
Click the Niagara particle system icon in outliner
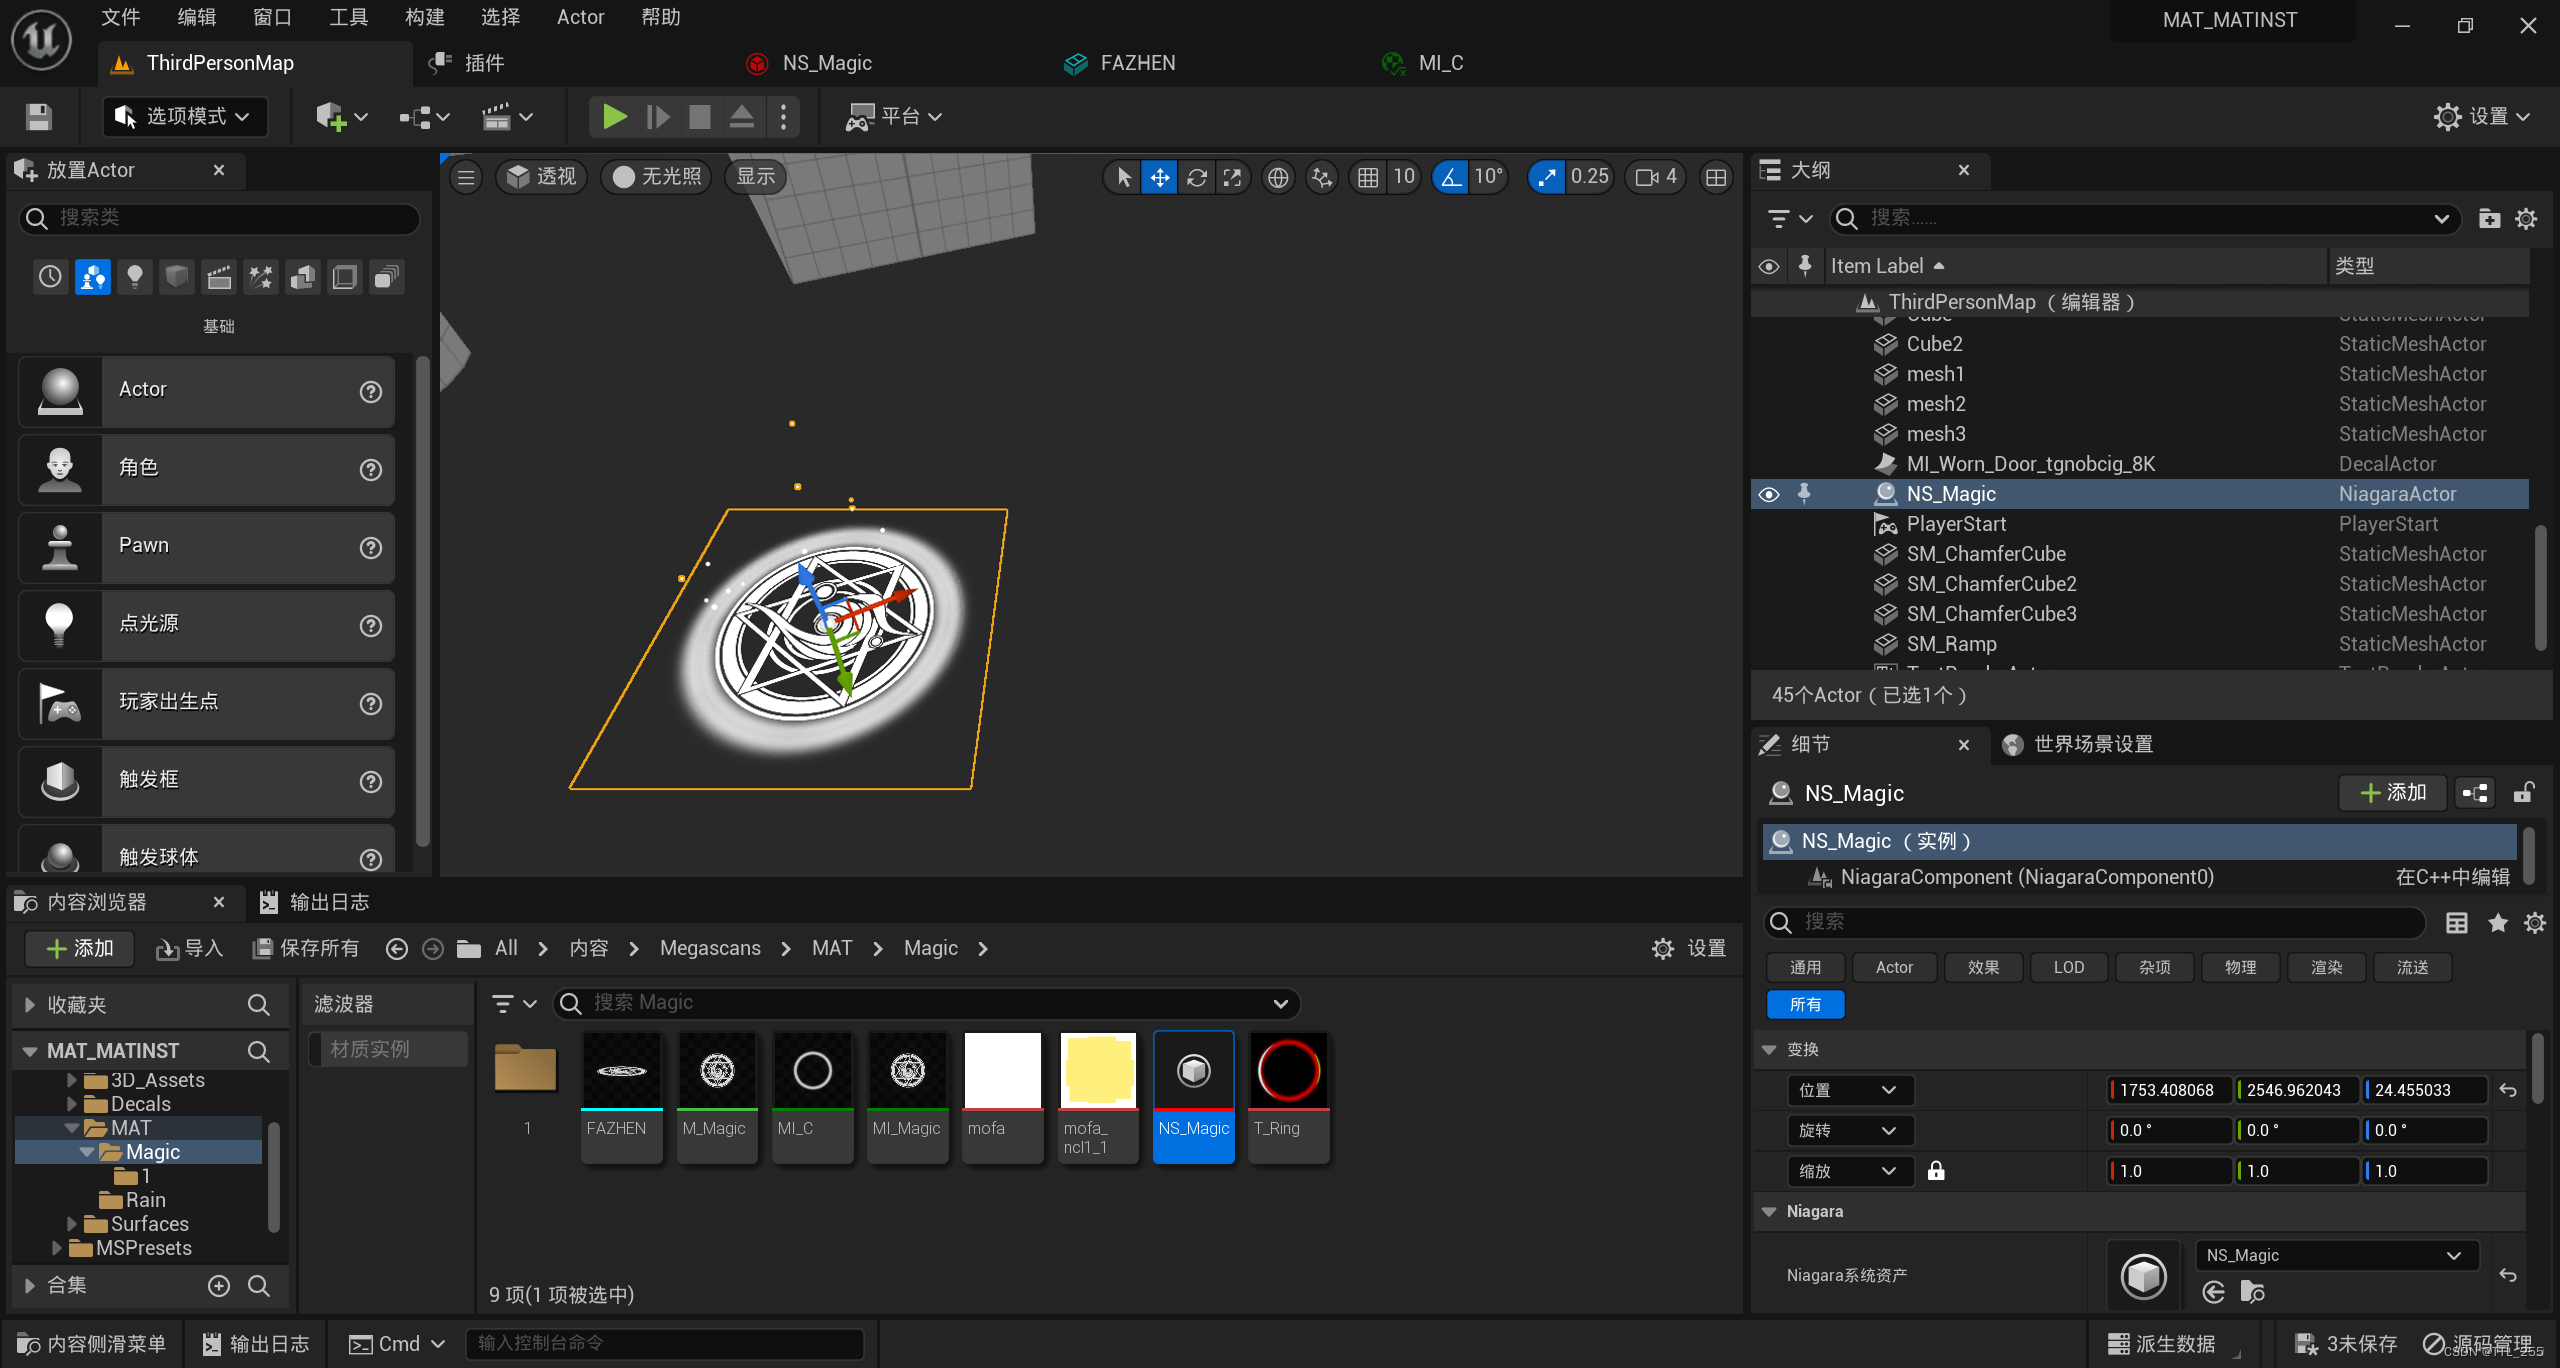click(1884, 493)
